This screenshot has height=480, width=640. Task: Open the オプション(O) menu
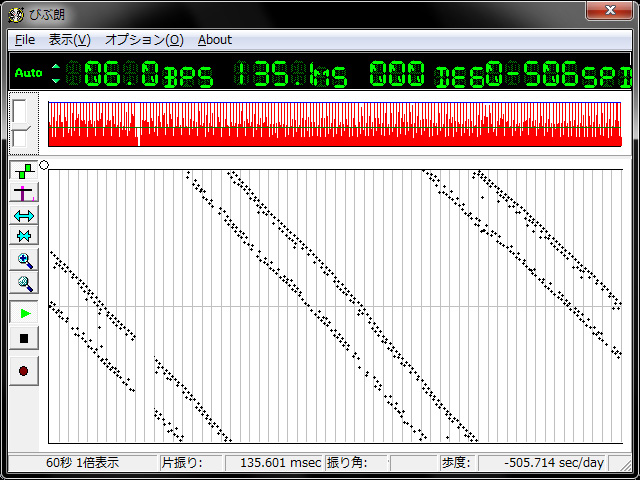[x=144, y=40]
